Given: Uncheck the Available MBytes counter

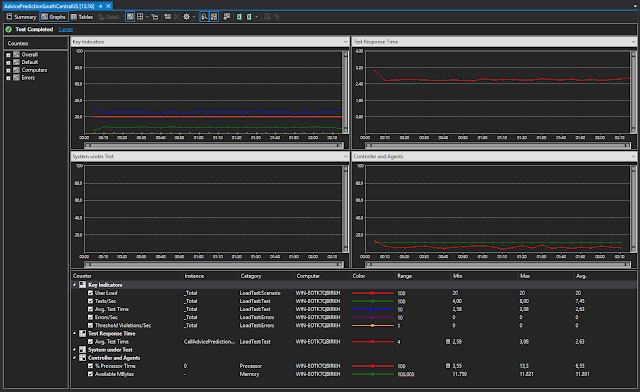Looking at the screenshot, I should pos(91,374).
